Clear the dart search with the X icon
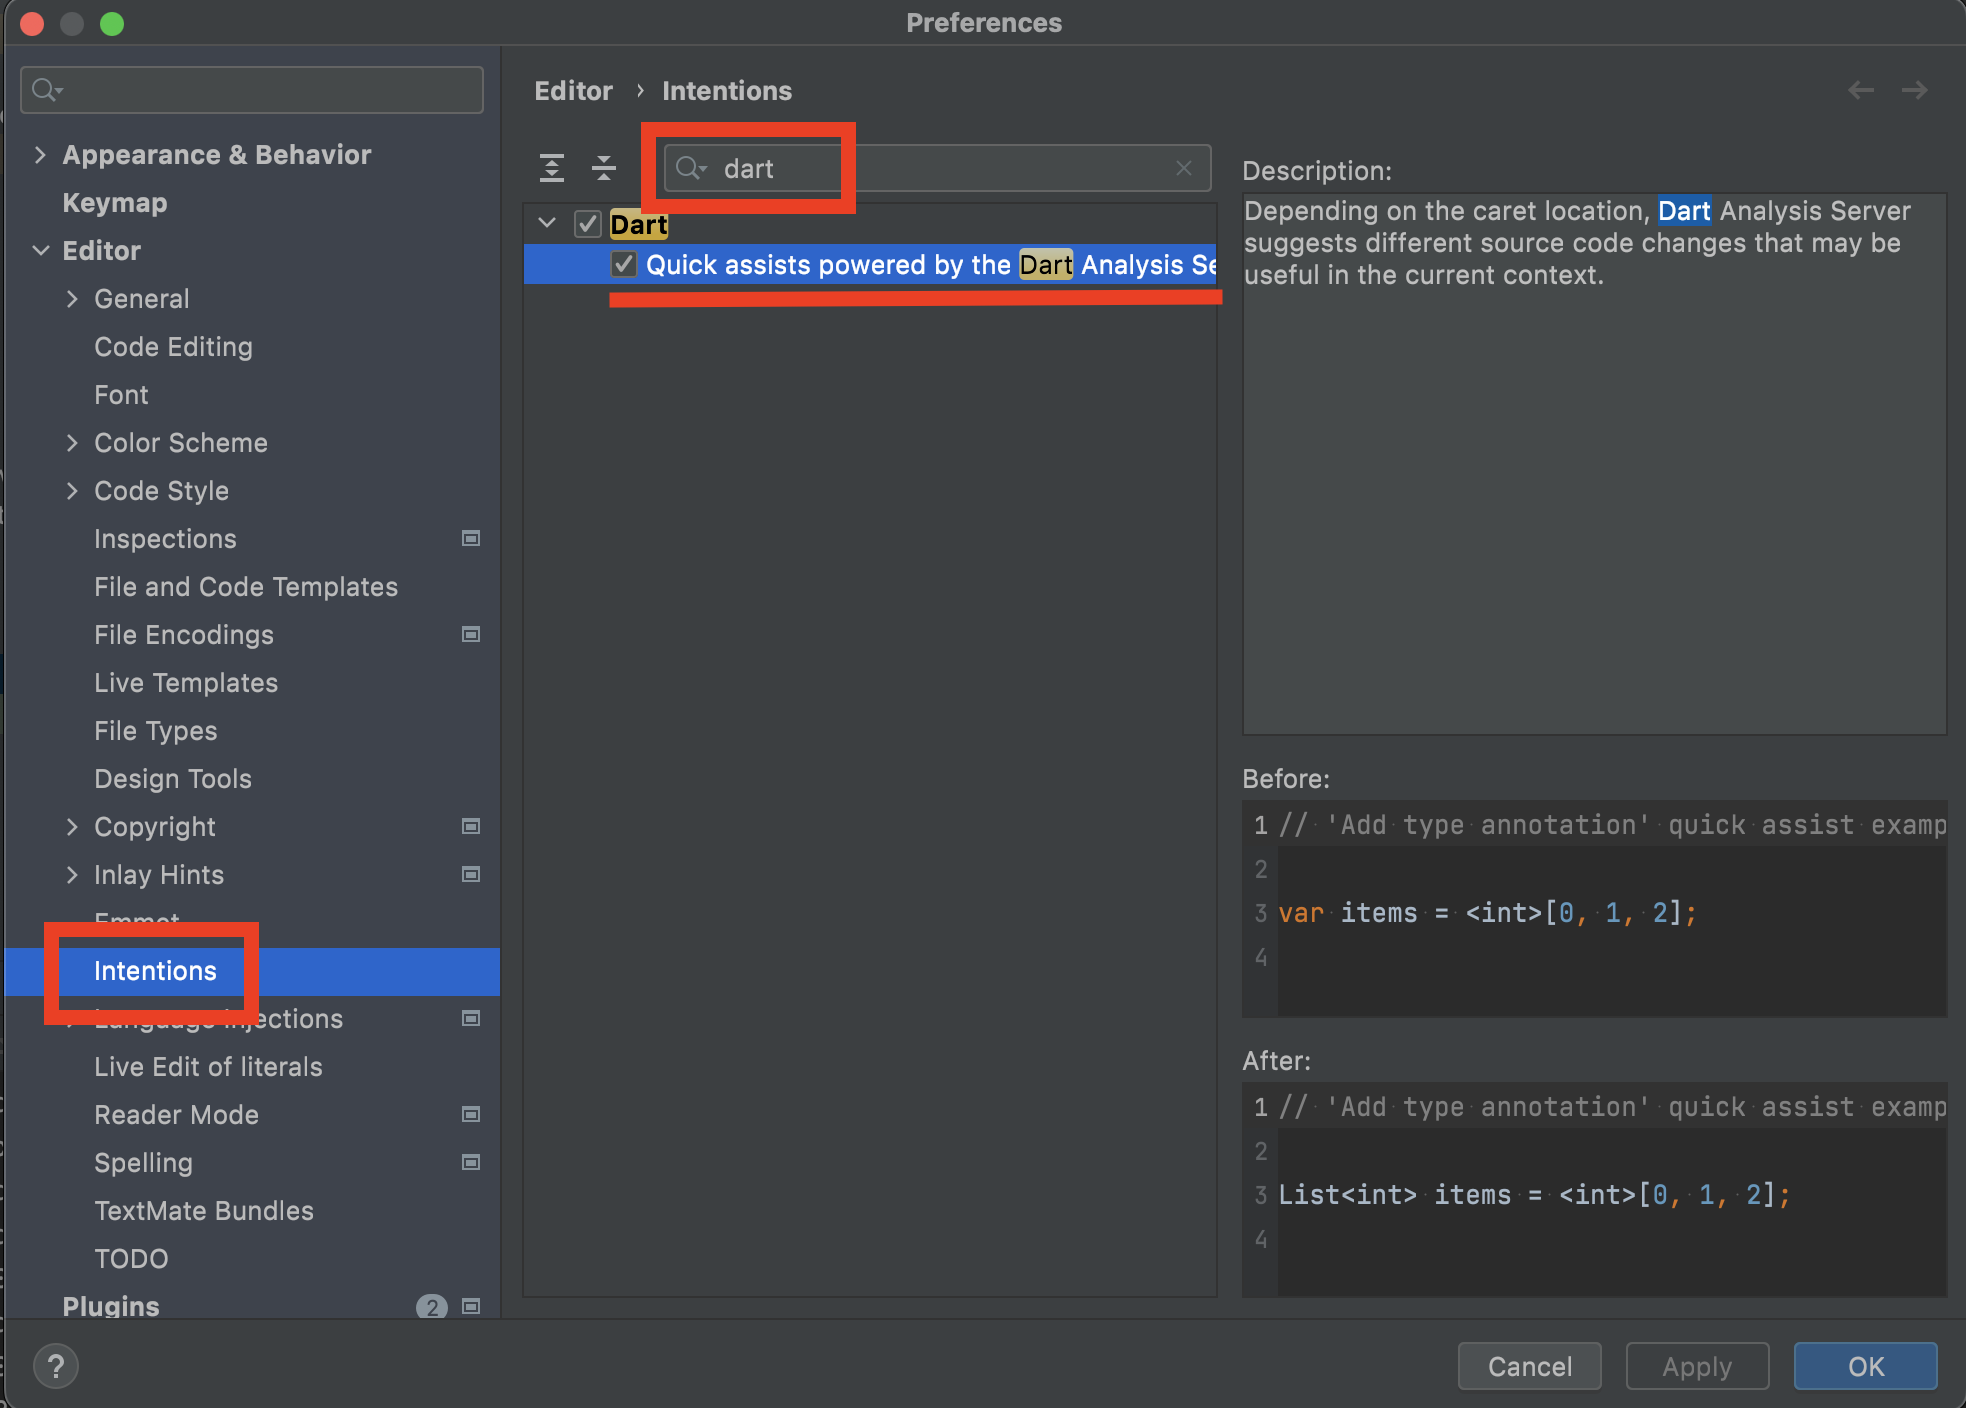Screen dimensions: 1966x1408 point(1184,168)
